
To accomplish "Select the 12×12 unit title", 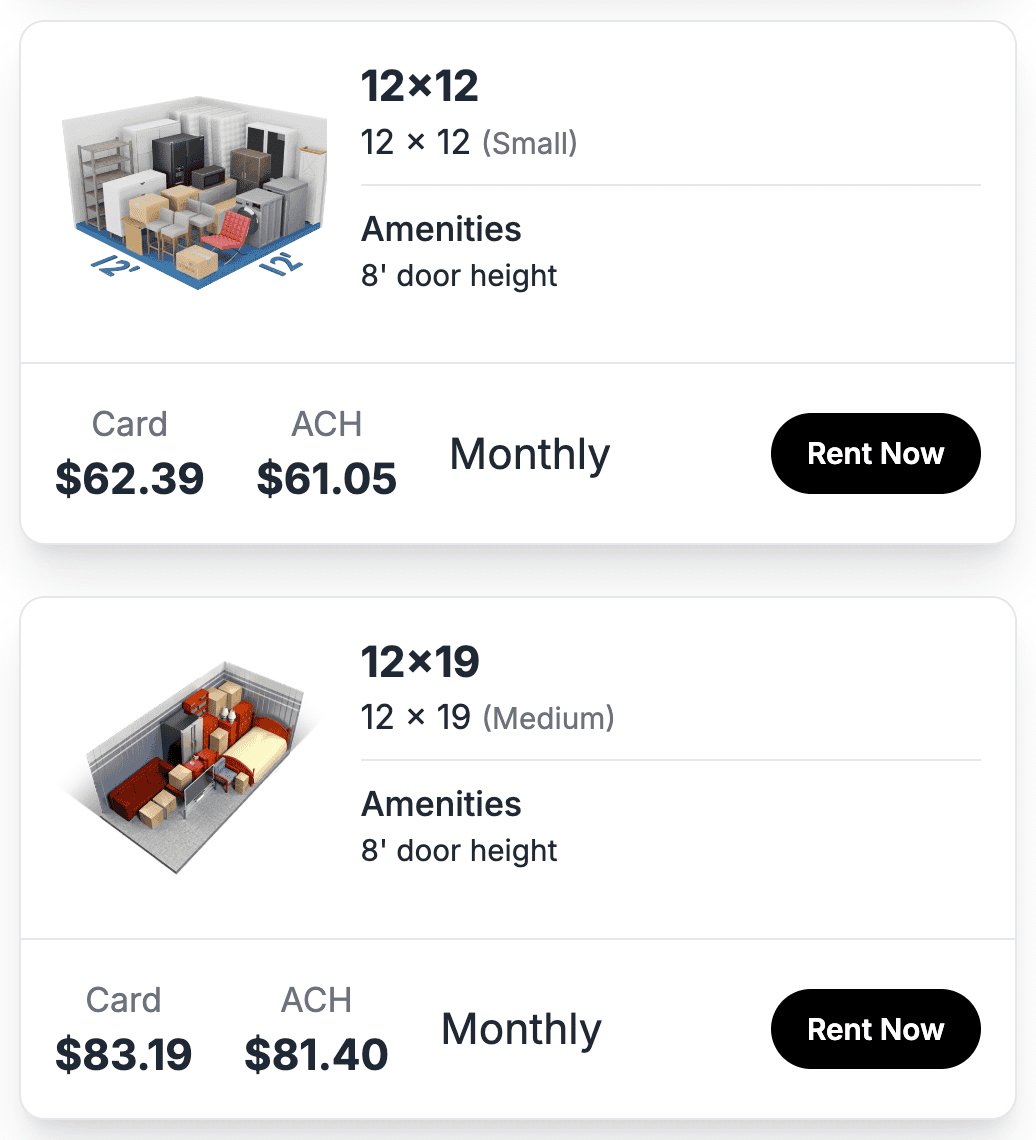I will coord(419,87).
